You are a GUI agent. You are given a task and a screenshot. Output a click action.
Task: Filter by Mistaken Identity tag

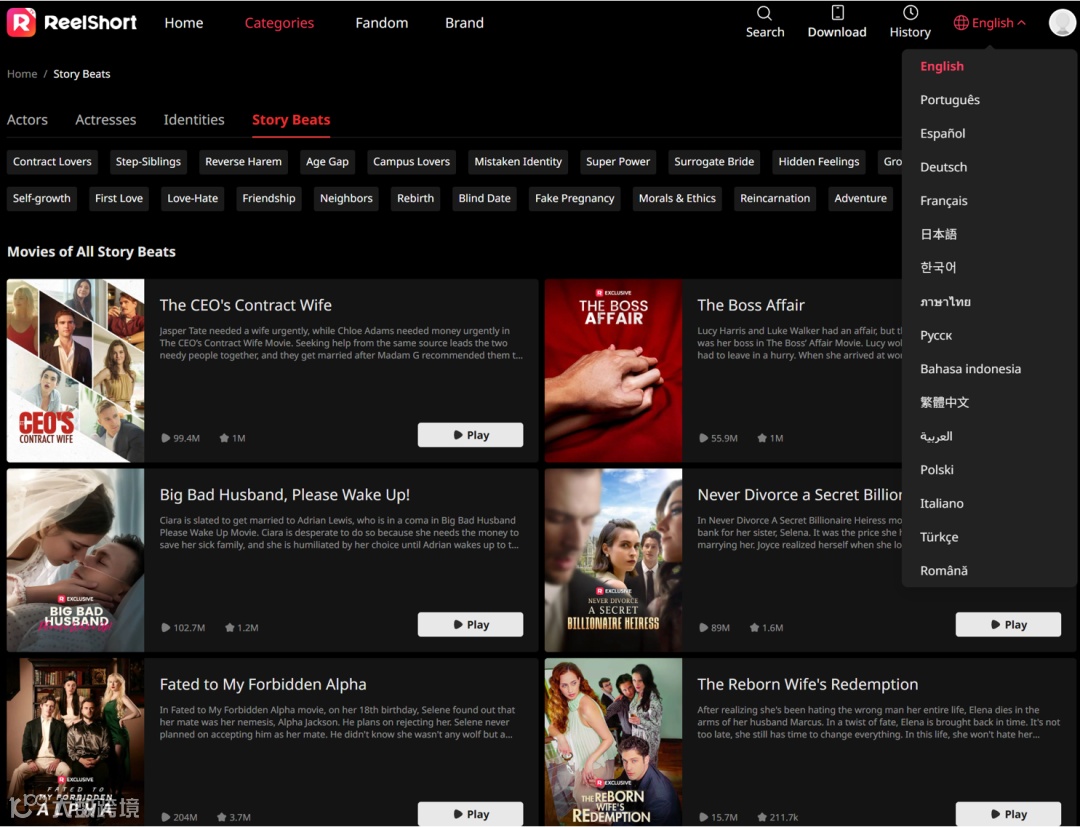pyautogui.click(x=518, y=162)
